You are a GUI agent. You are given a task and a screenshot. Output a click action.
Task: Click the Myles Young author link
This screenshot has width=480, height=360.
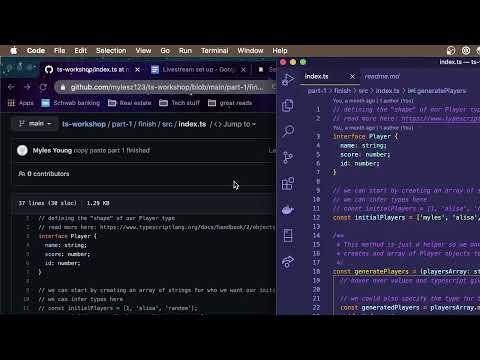click(x=52, y=150)
